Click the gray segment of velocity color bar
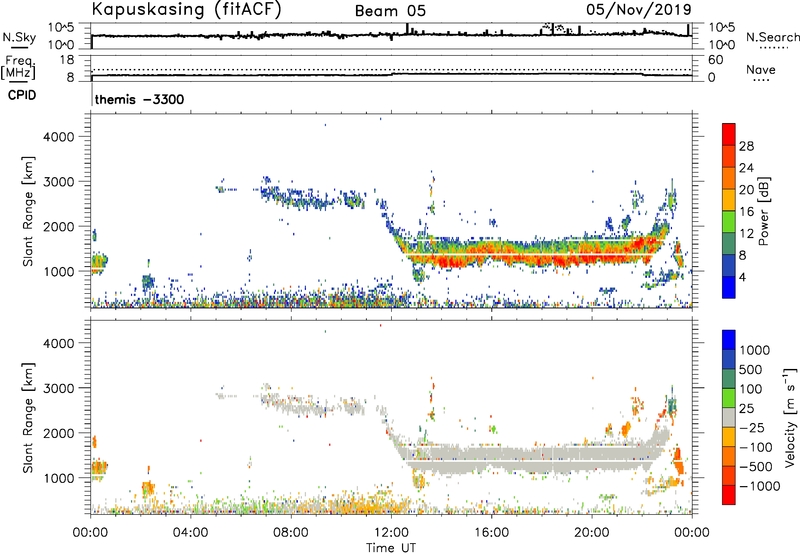 click(729, 418)
